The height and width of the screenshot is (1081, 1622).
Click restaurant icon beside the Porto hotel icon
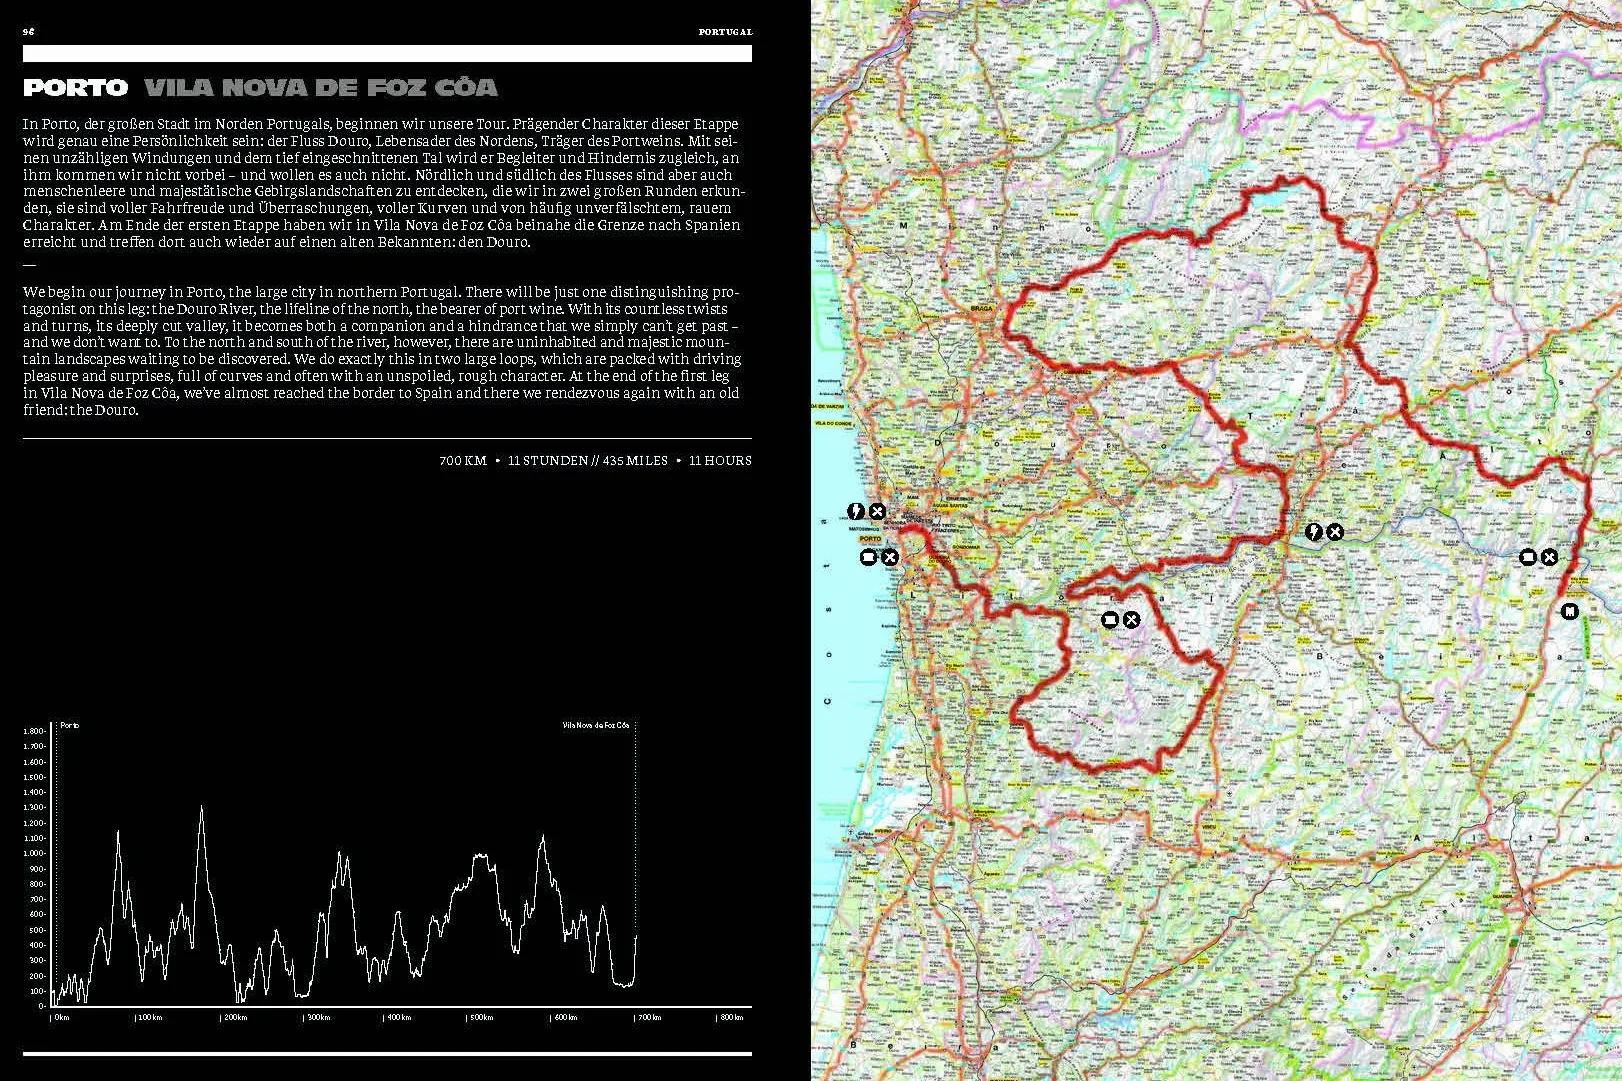tap(889, 557)
